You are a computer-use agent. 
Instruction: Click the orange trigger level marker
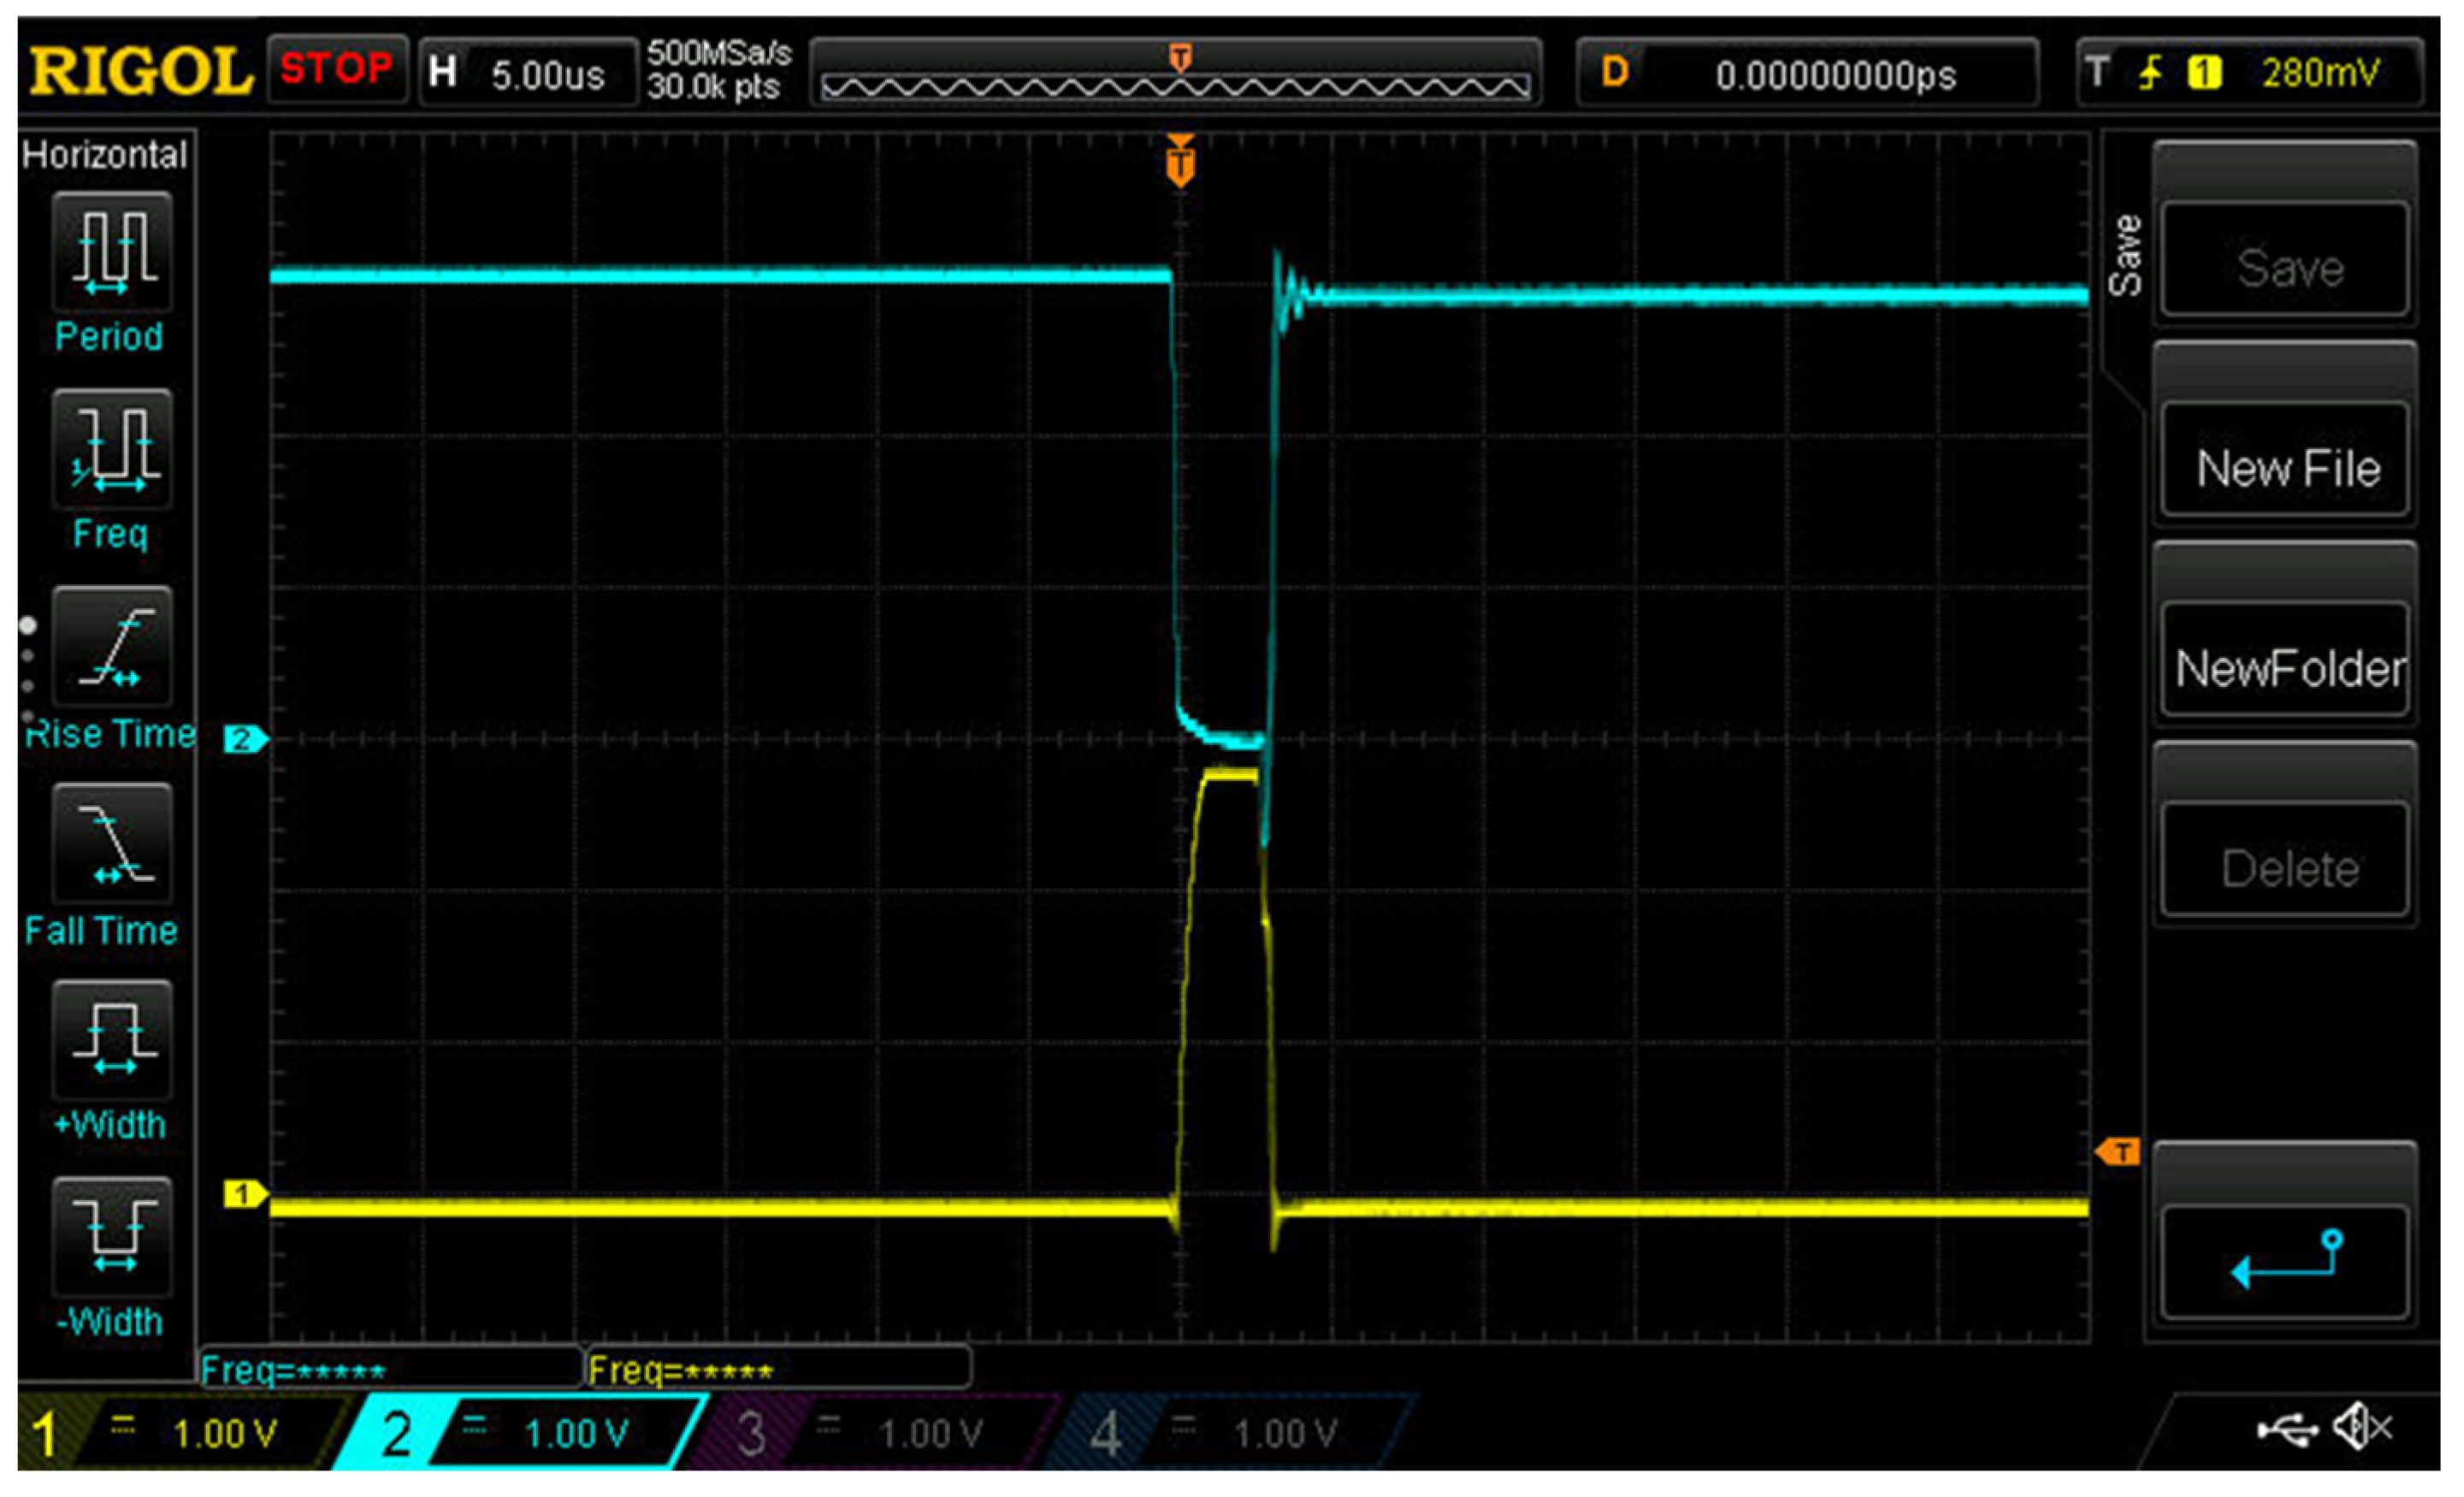[2118, 1152]
